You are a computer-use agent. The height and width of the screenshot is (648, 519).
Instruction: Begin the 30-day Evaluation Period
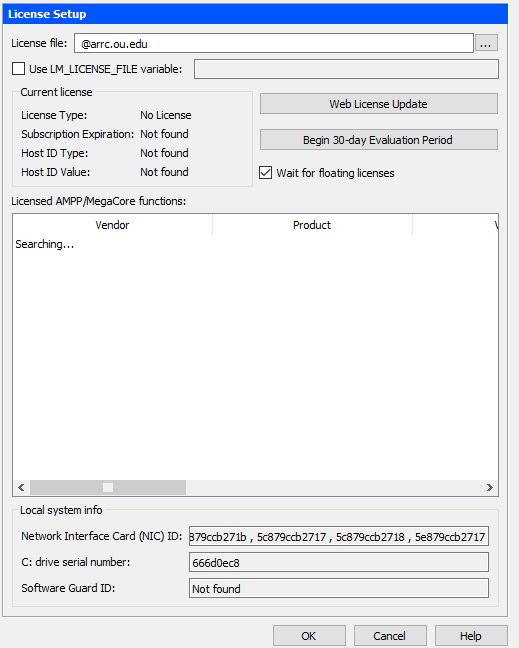point(379,140)
